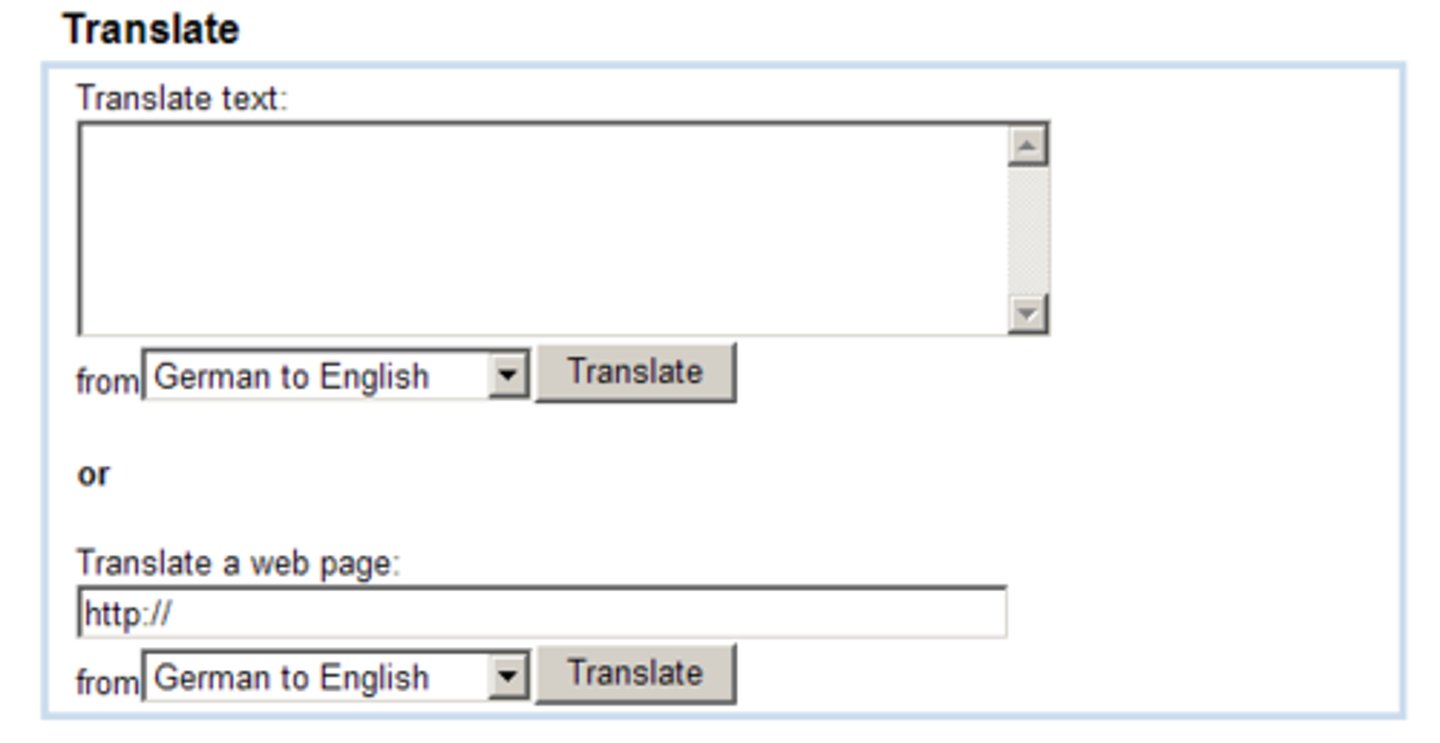Click the 'Translate text:' label
The height and width of the screenshot is (743, 1440).
click(181, 98)
